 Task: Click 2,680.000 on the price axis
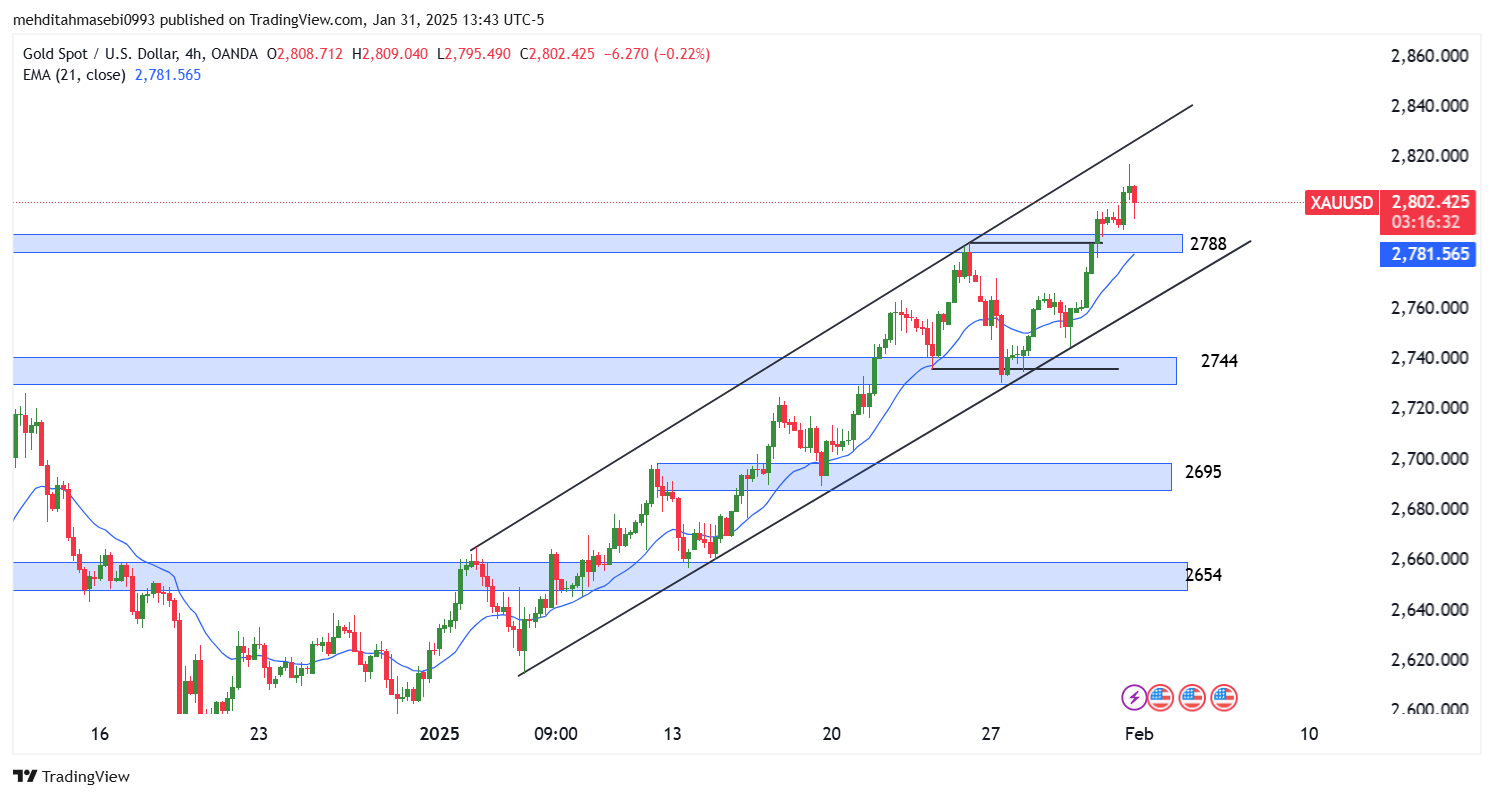[x=1429, y=509]
